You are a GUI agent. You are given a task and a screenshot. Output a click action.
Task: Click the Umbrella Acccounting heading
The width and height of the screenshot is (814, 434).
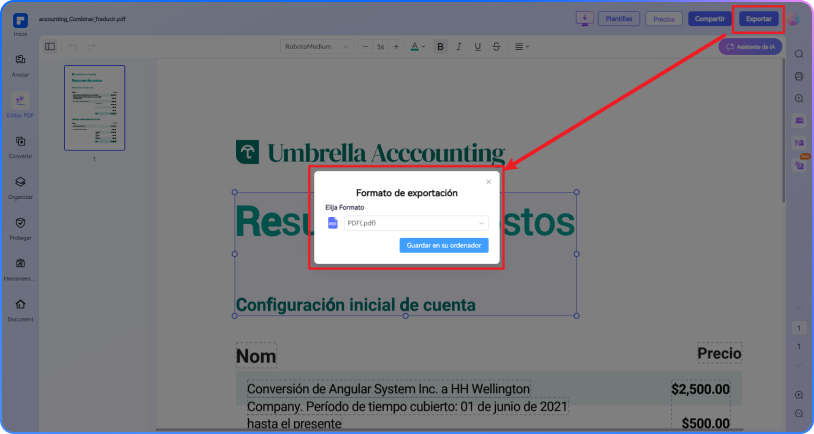(x=386, y=153)
